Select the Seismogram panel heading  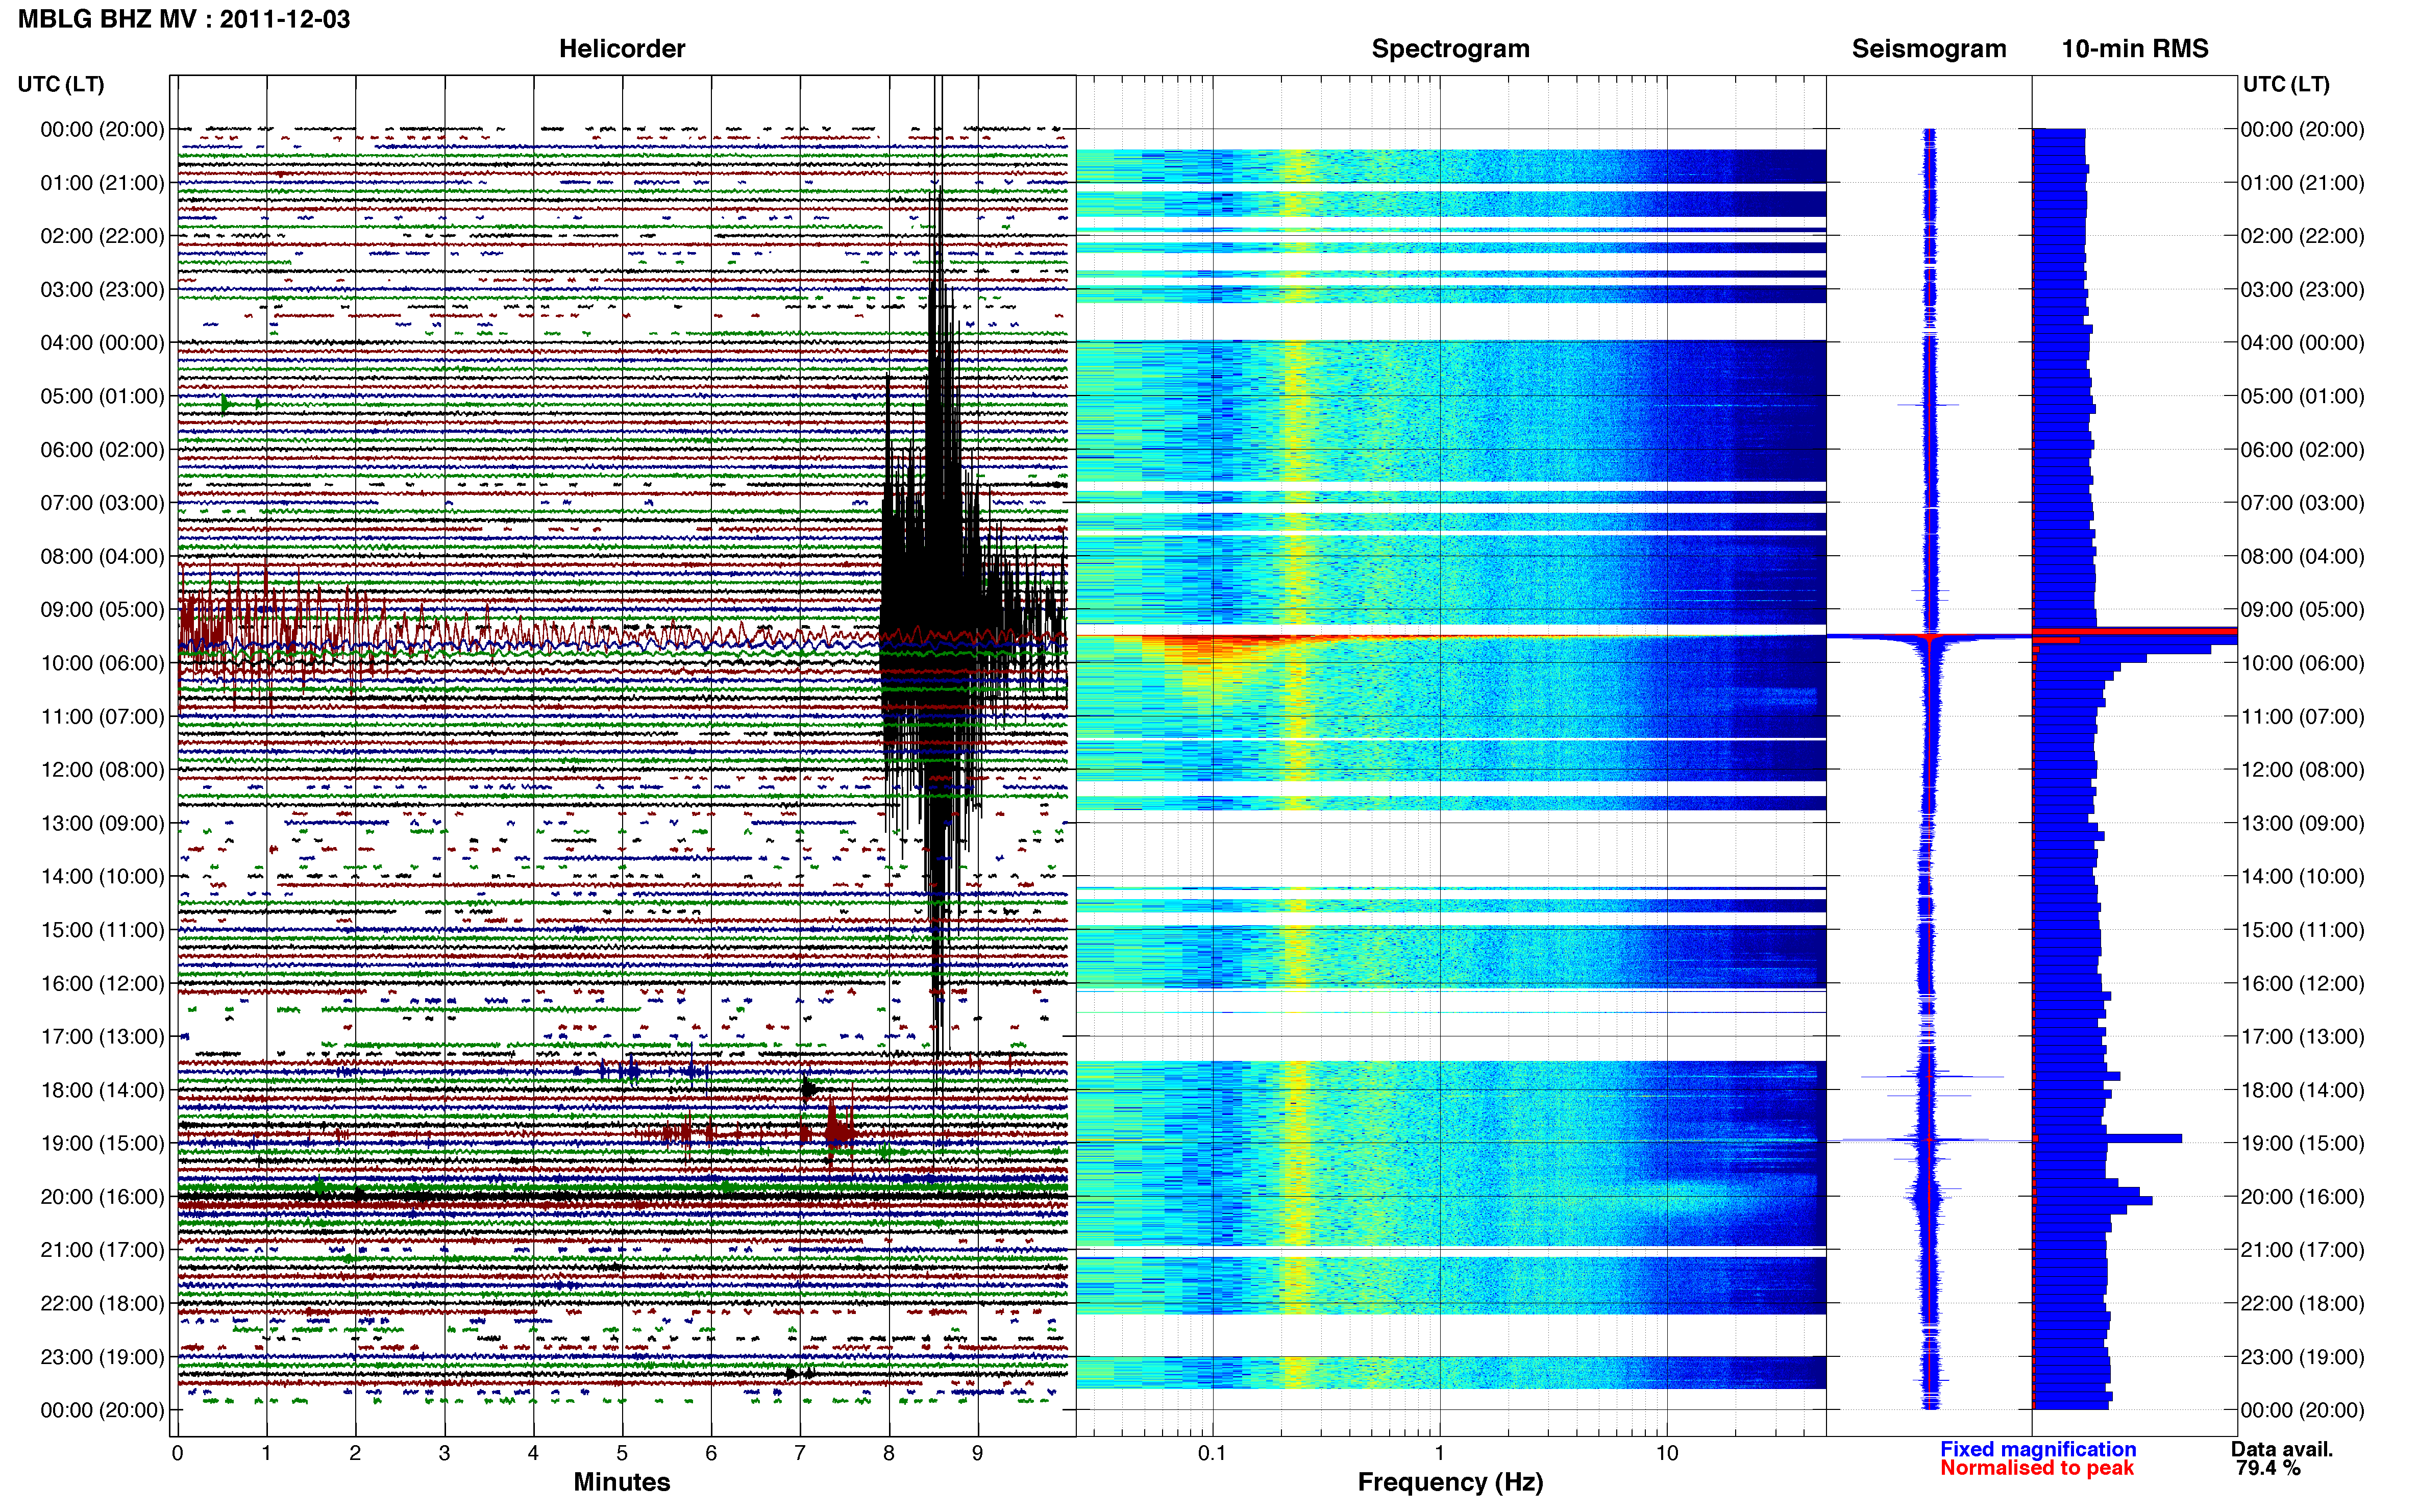click(x=1928, y=48)
